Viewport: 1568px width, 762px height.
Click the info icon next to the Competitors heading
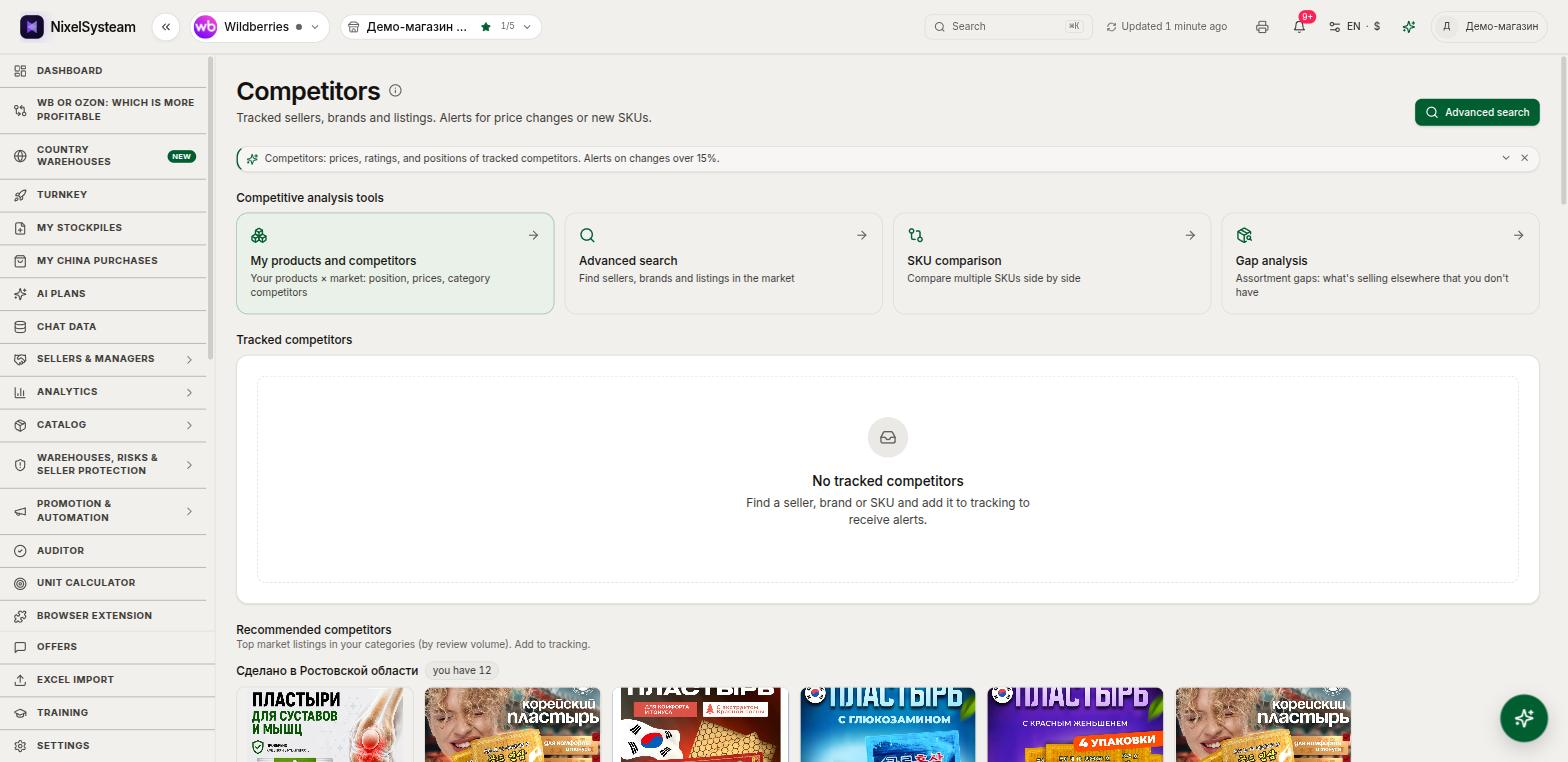(x=395, y=91)
